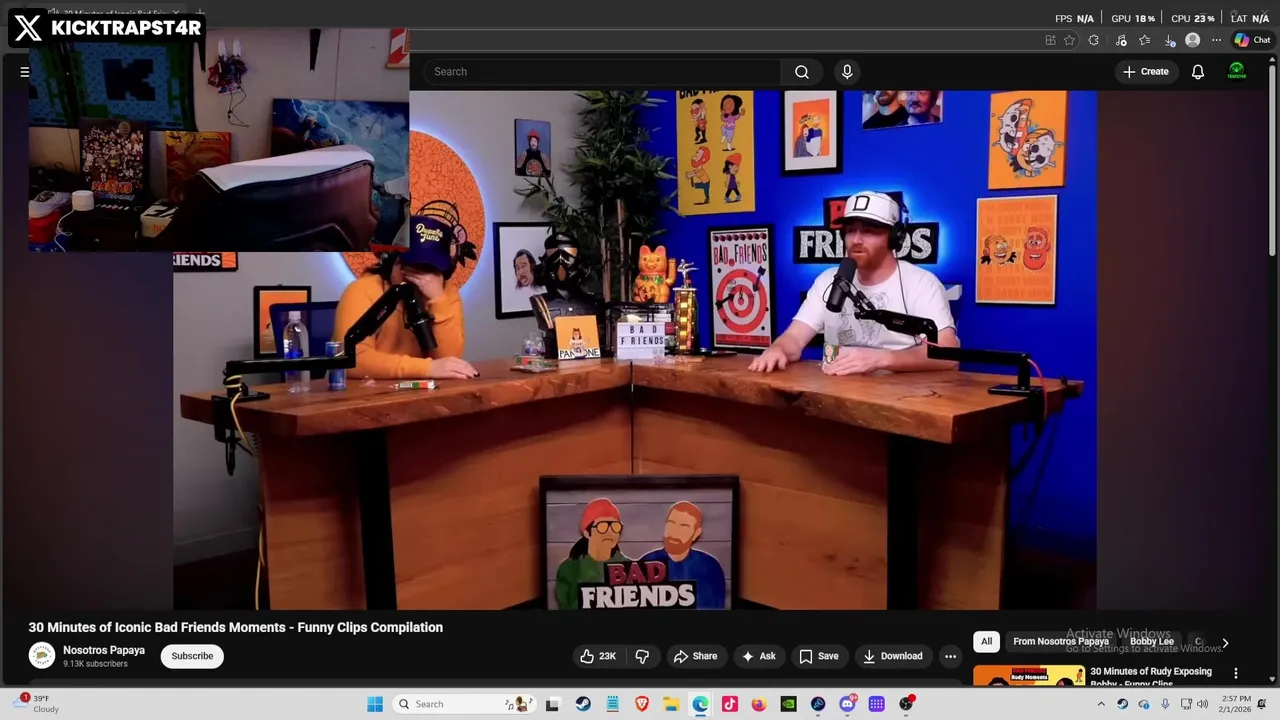This screenshot has height=720, width=1280.
Task: Select the Bobby Lee chip
Action: (1151, 642)
